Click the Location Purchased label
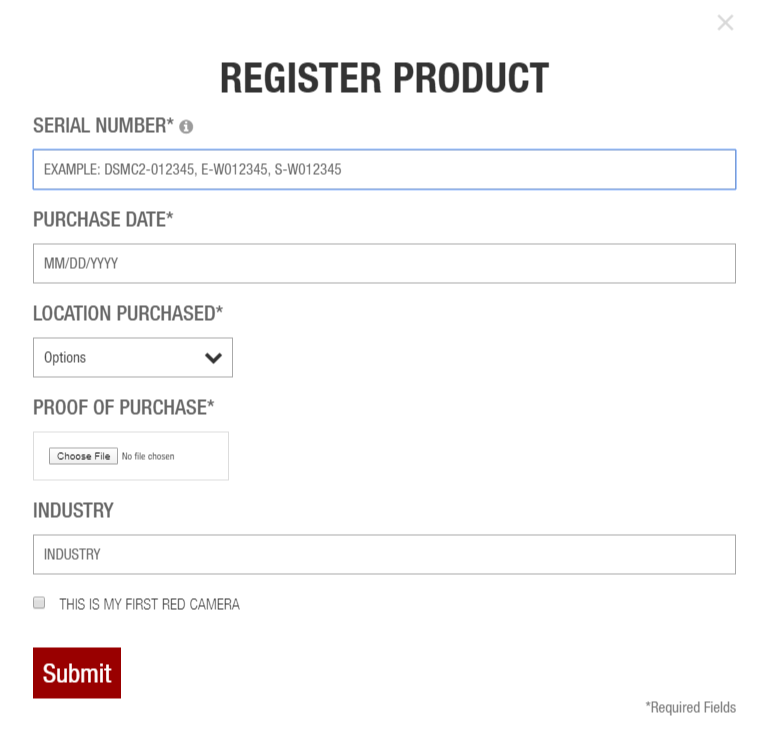Screen dimensions: 769x755 coord(128,313)
